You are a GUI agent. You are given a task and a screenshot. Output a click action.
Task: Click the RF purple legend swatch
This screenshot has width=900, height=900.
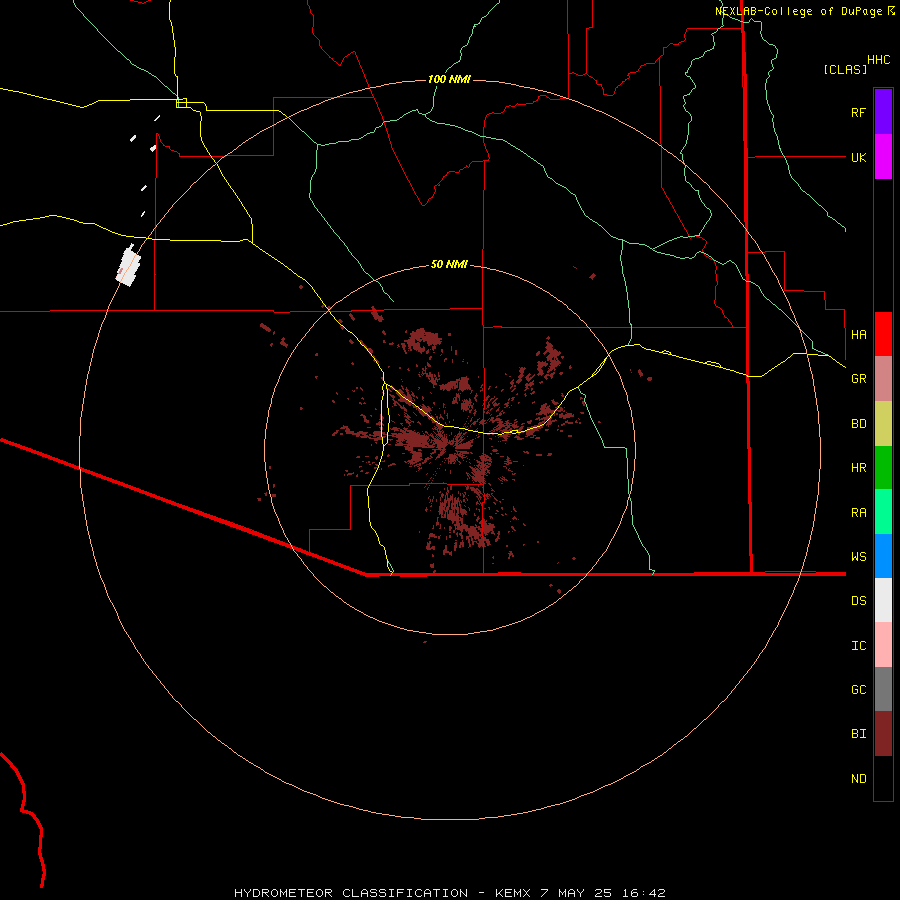pos(883,112)
